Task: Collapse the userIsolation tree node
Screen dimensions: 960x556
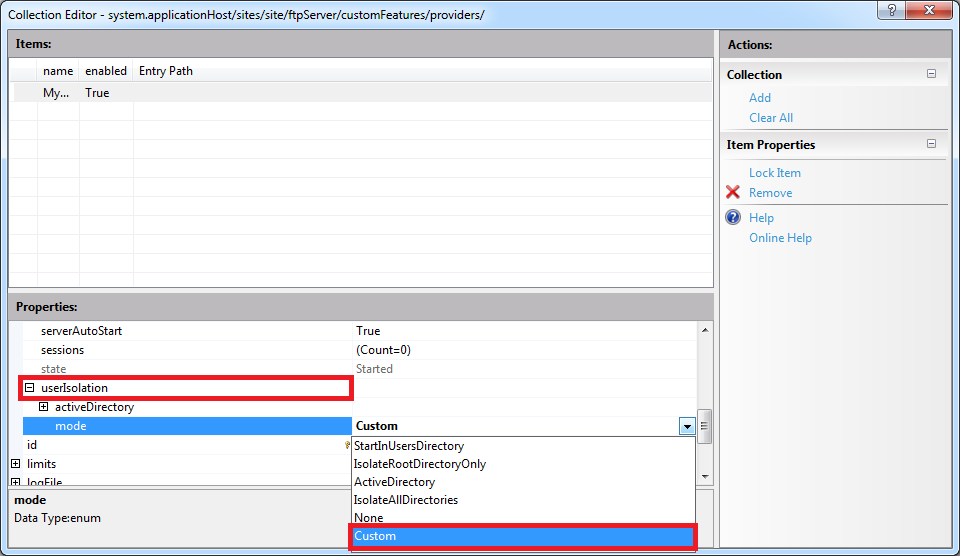Action: pos(30,388)
